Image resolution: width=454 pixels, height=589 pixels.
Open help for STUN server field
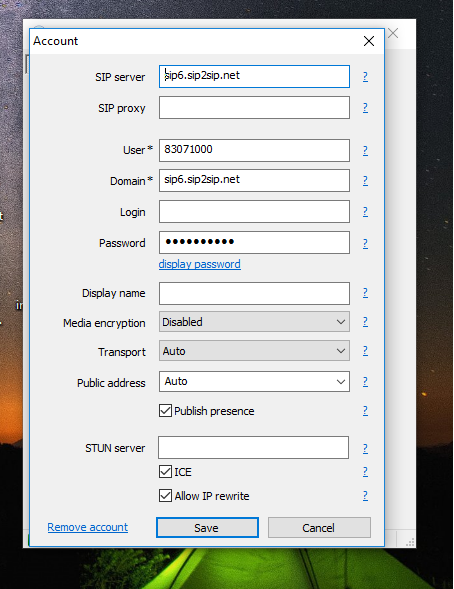point(365,449)
